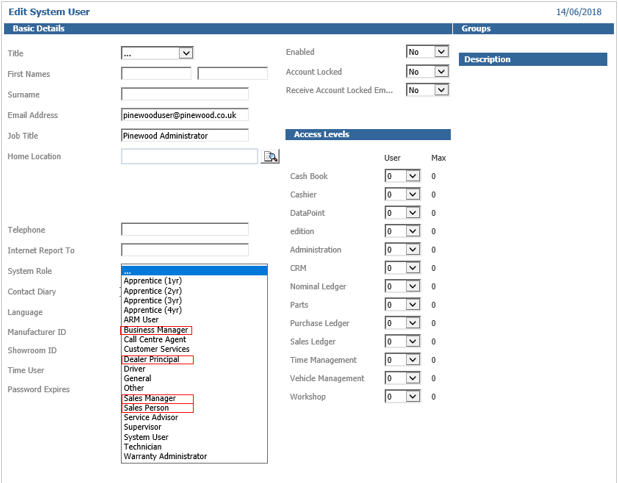This screenshot has width=618, height=483.
Task: Choose the Customer Services role
Action: click(x=194, y=349)
